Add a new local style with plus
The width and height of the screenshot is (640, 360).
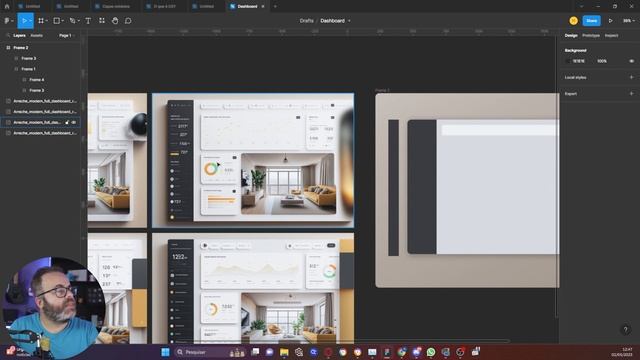tap(631, 77)
